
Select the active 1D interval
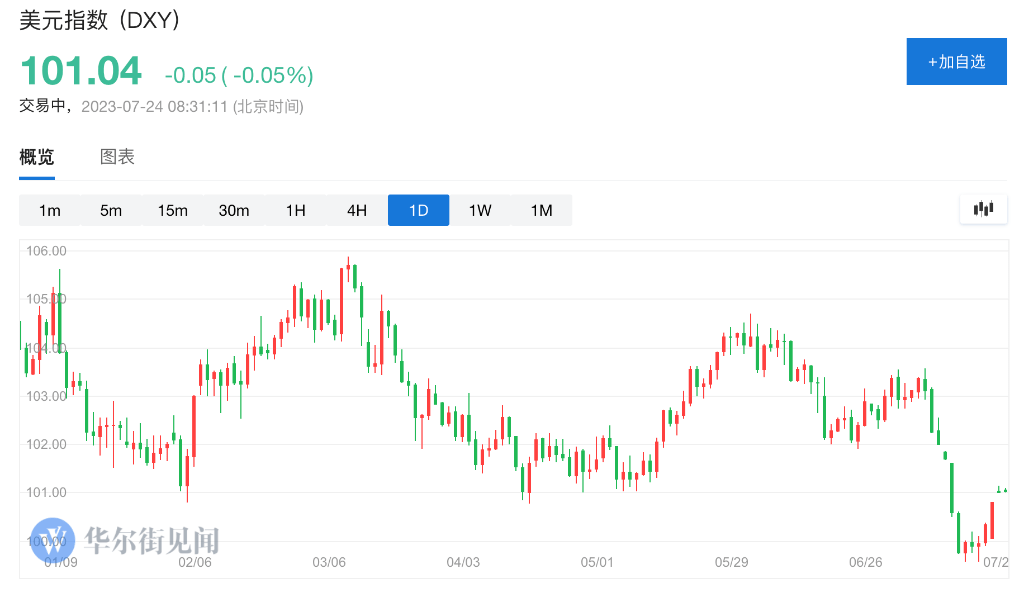[x=418, y=210]
